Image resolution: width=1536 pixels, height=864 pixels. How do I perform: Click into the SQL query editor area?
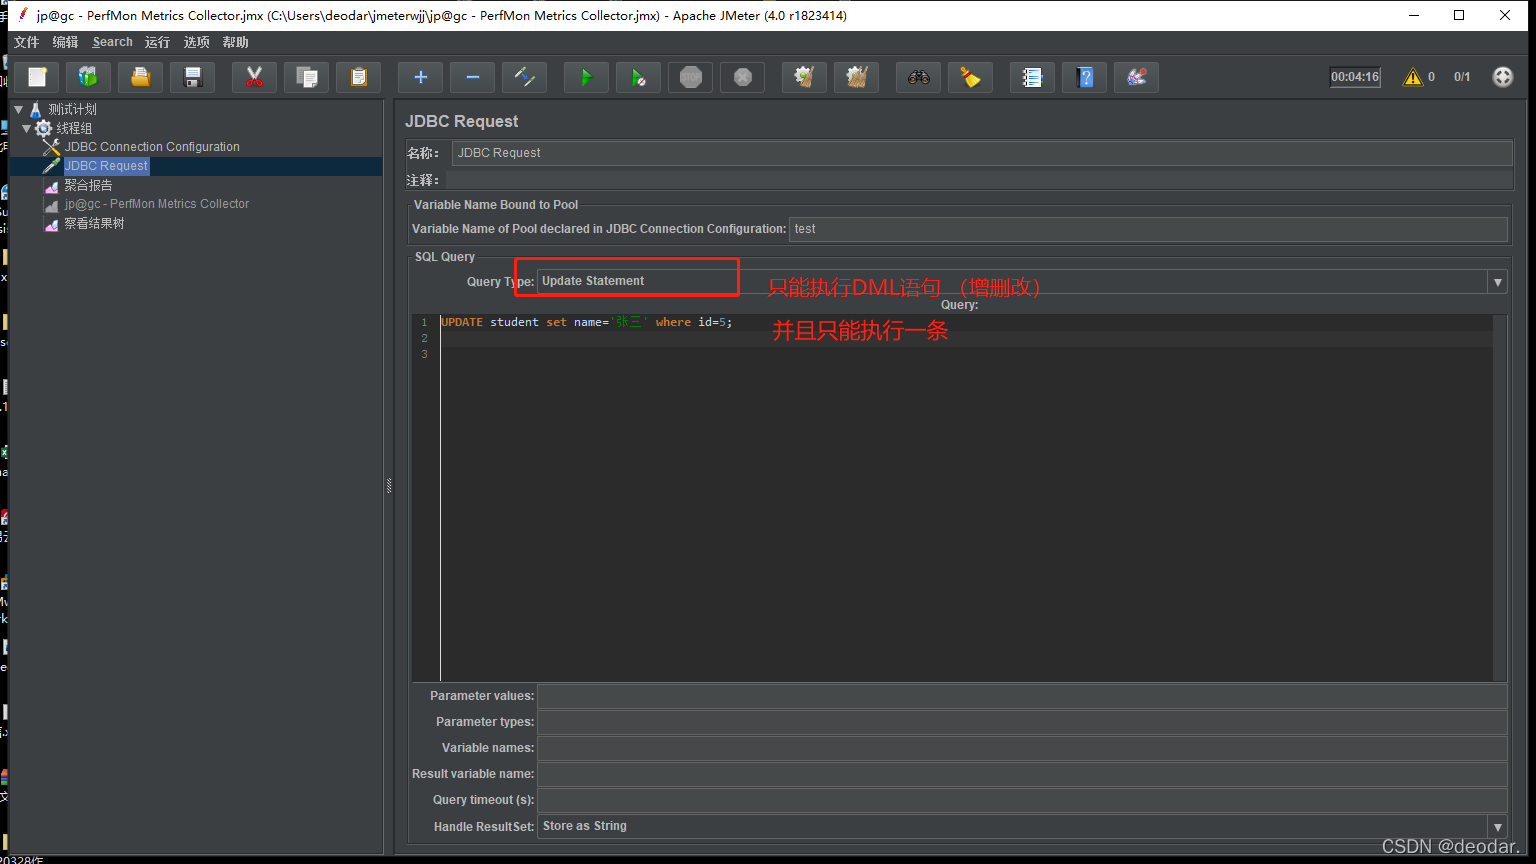point(966,500)
